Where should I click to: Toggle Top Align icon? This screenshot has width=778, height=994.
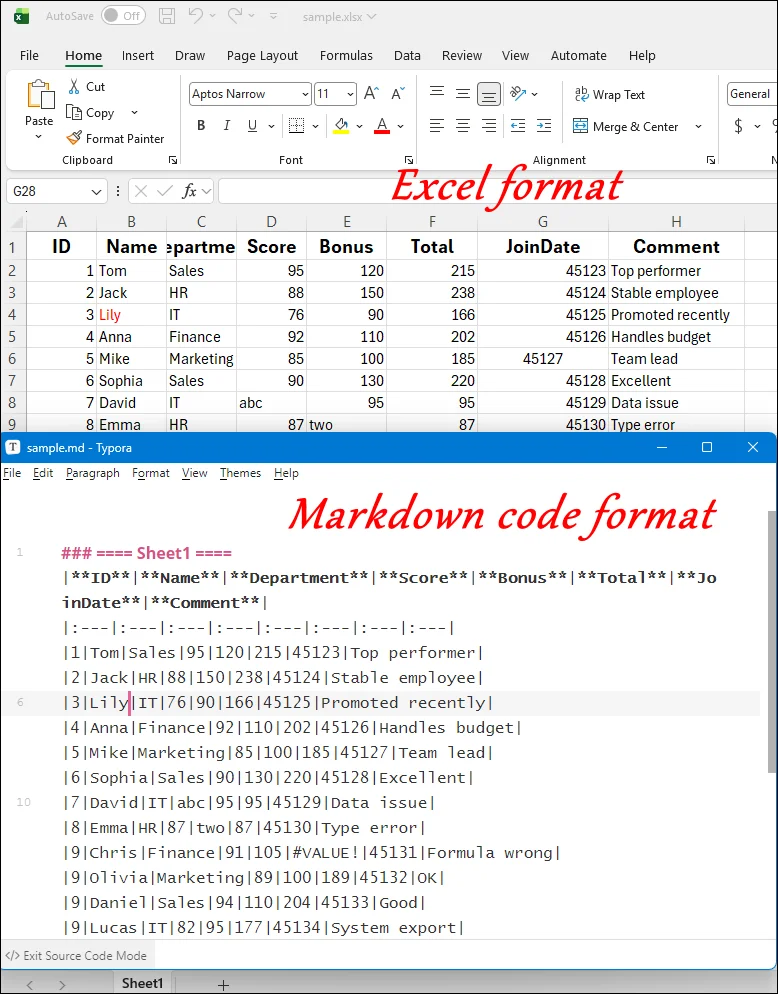[437, 94]
